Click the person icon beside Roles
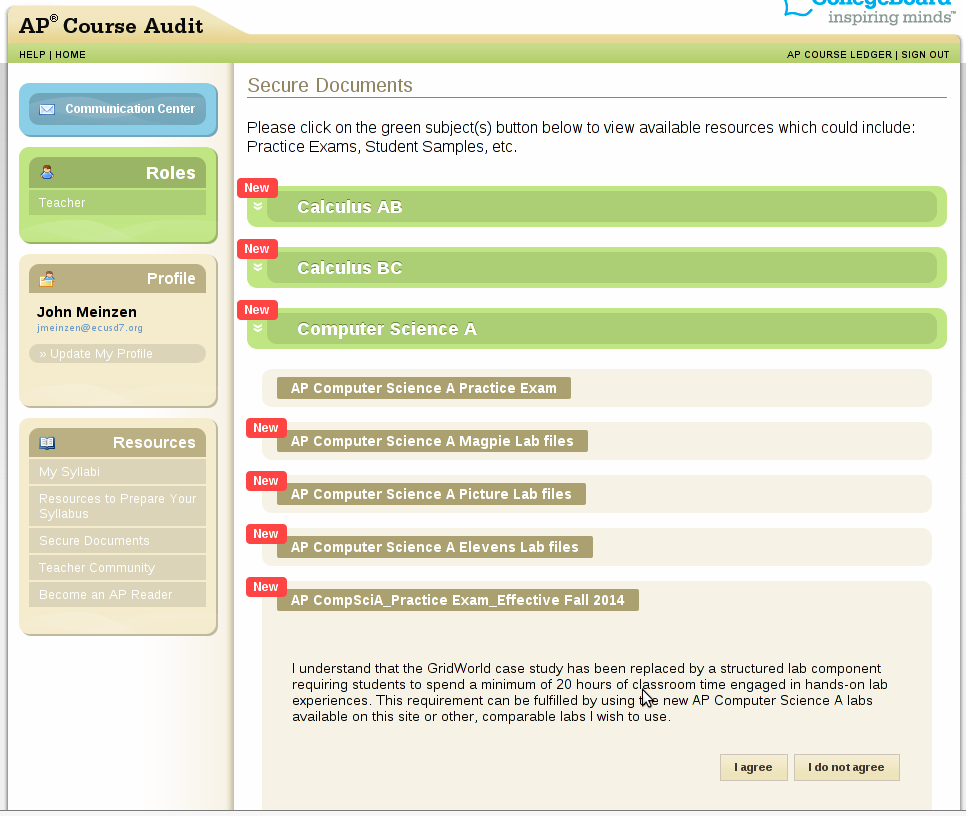The image size is (966, 816). [47, 173]
